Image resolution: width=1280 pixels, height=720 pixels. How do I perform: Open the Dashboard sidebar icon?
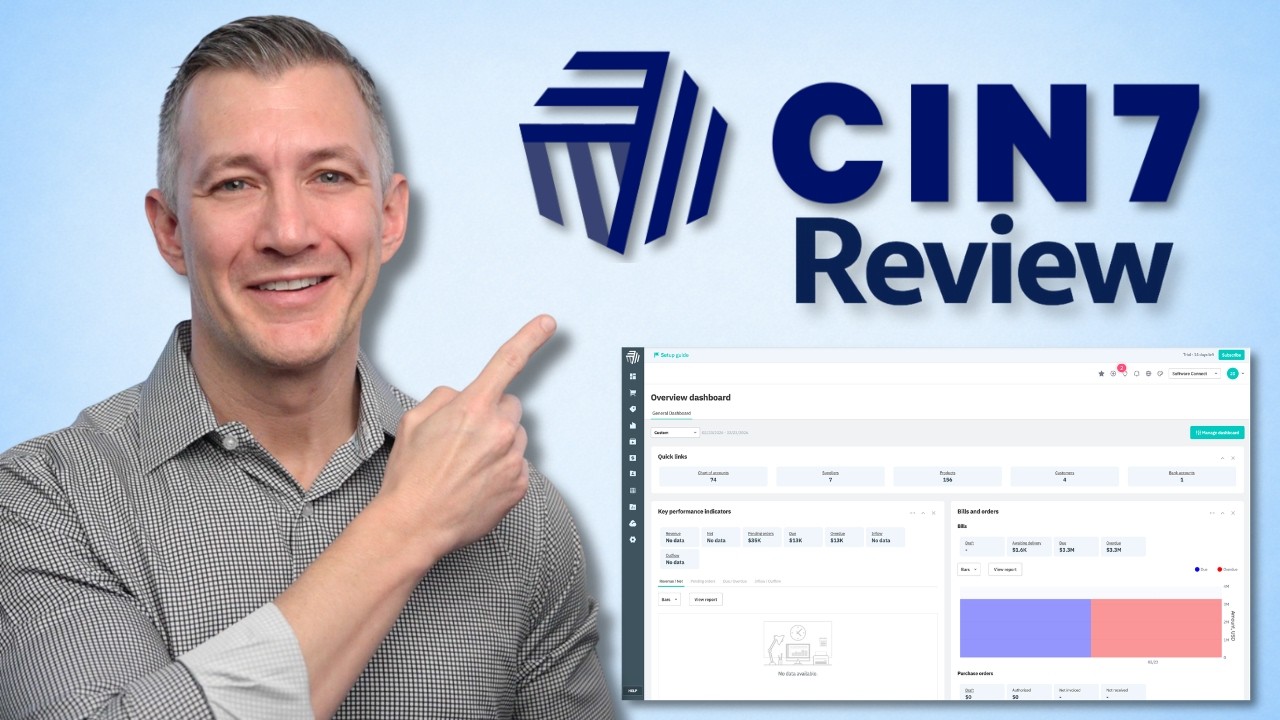[632, 376]
